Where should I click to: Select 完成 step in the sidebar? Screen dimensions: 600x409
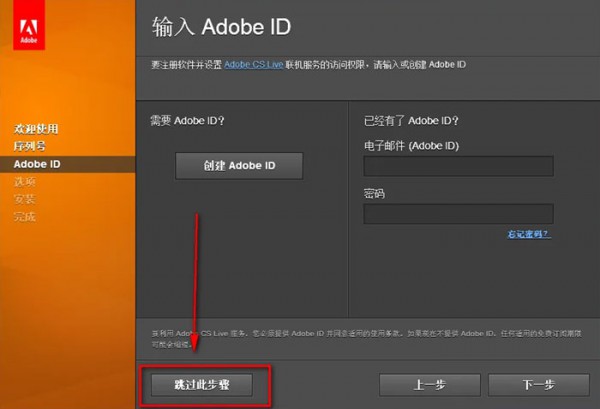point(24,217)
